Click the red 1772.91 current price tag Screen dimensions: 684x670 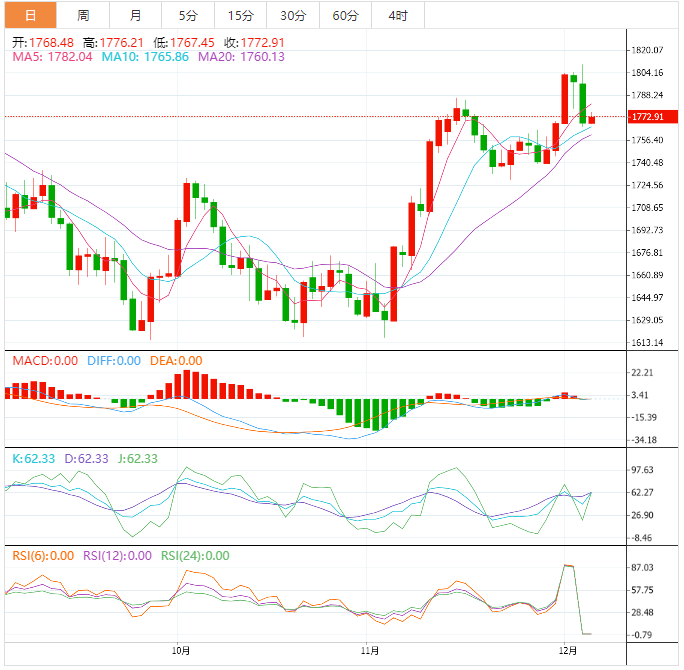[646, 117]
